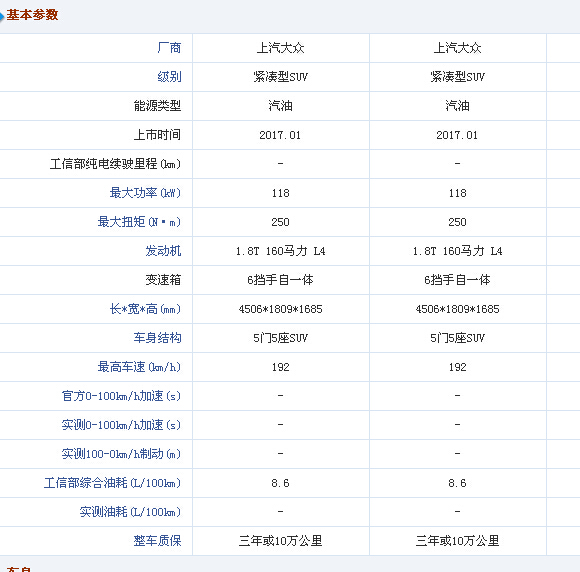Click 192 top speed in first column
This screenshot has height=572, width=580.
coord(280,367)
